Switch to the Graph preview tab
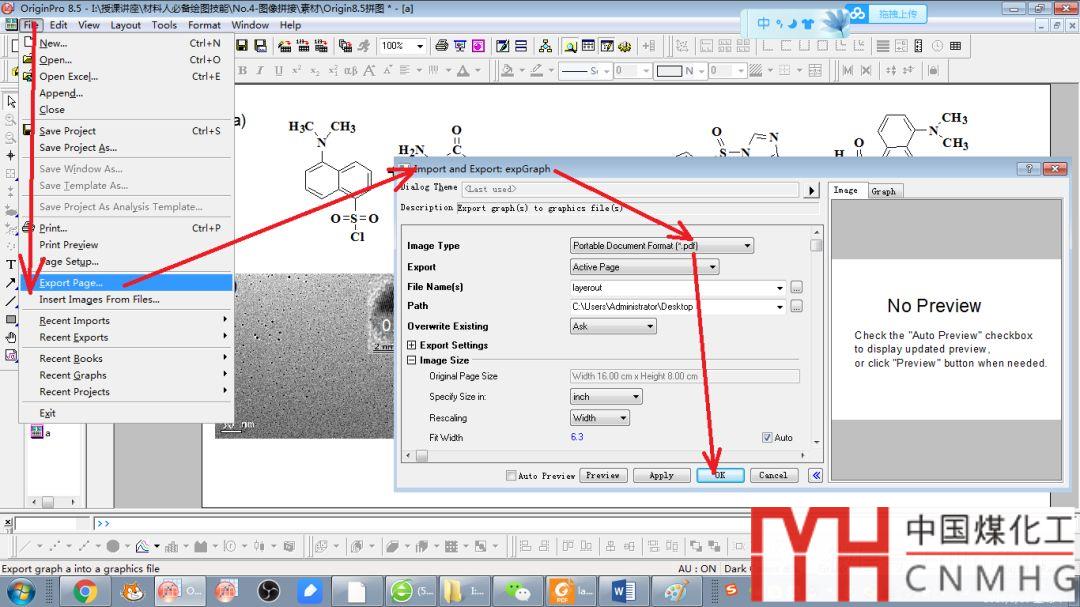Screen dimensions: 1080x607 point(883,191)
